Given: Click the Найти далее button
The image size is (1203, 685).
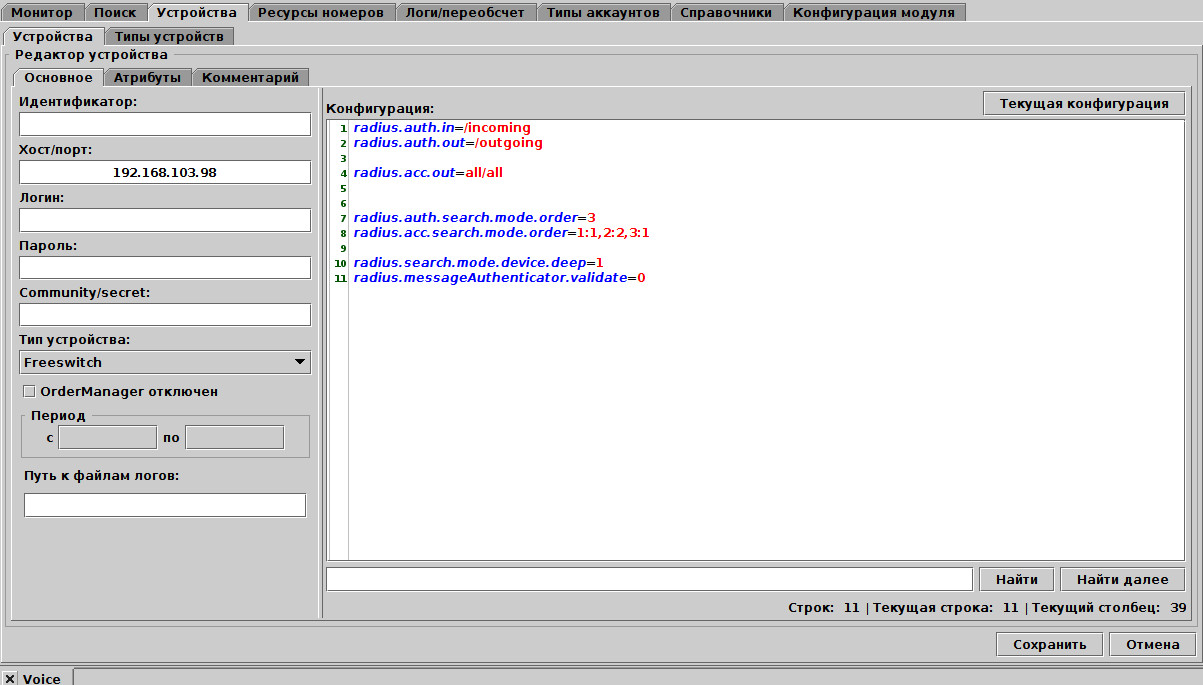Looking at the screenshot, I should pyautogui.click(x=1122, y=579).
